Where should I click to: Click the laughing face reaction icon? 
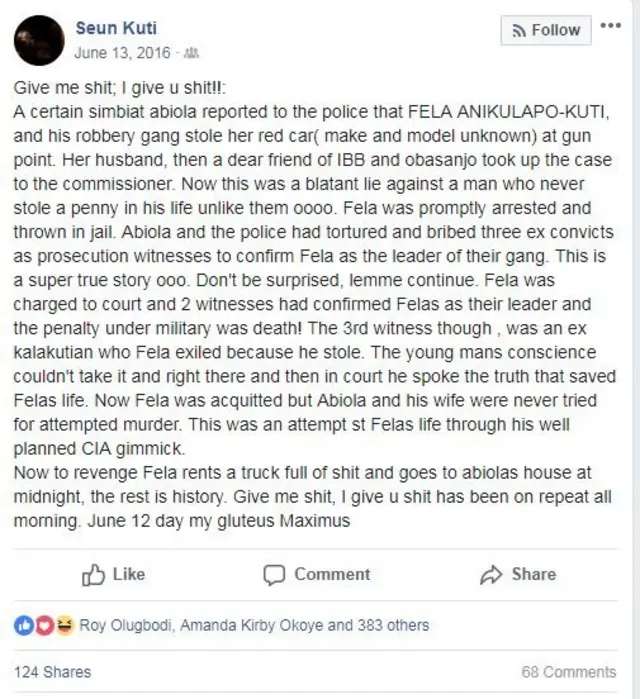click(64, 625)
